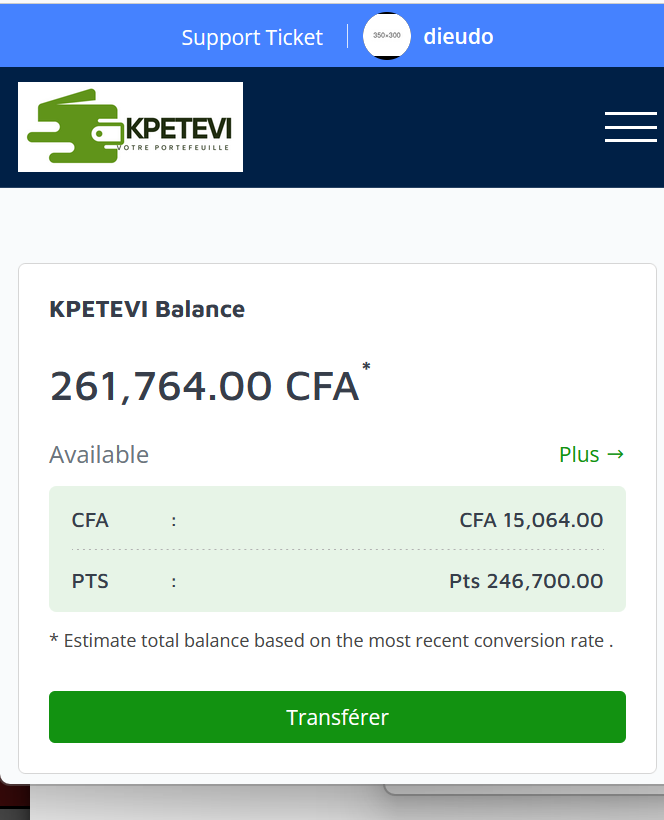Click the asterisk beside total balance

coord(367,367)
